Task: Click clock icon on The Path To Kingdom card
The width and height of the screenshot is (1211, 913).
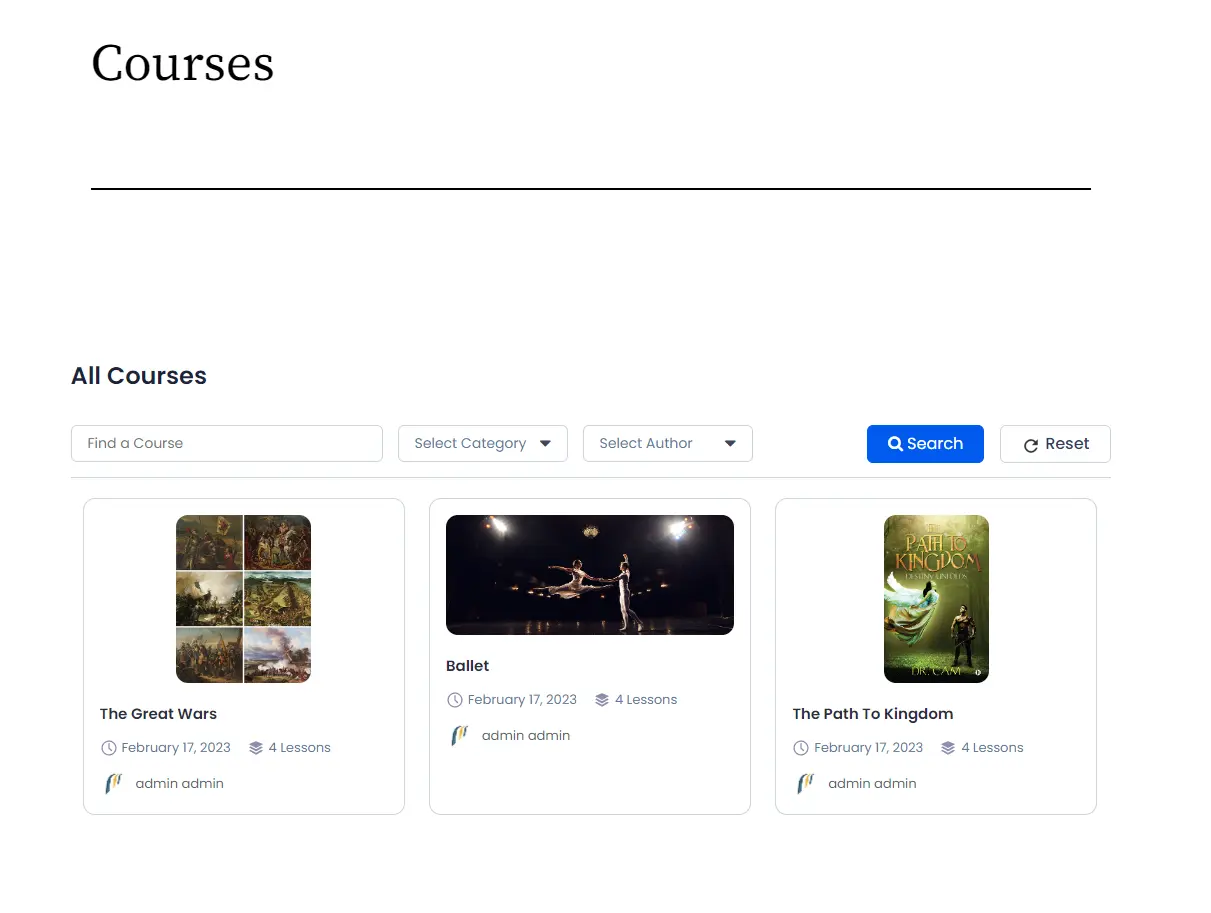Action: (801, 748)
